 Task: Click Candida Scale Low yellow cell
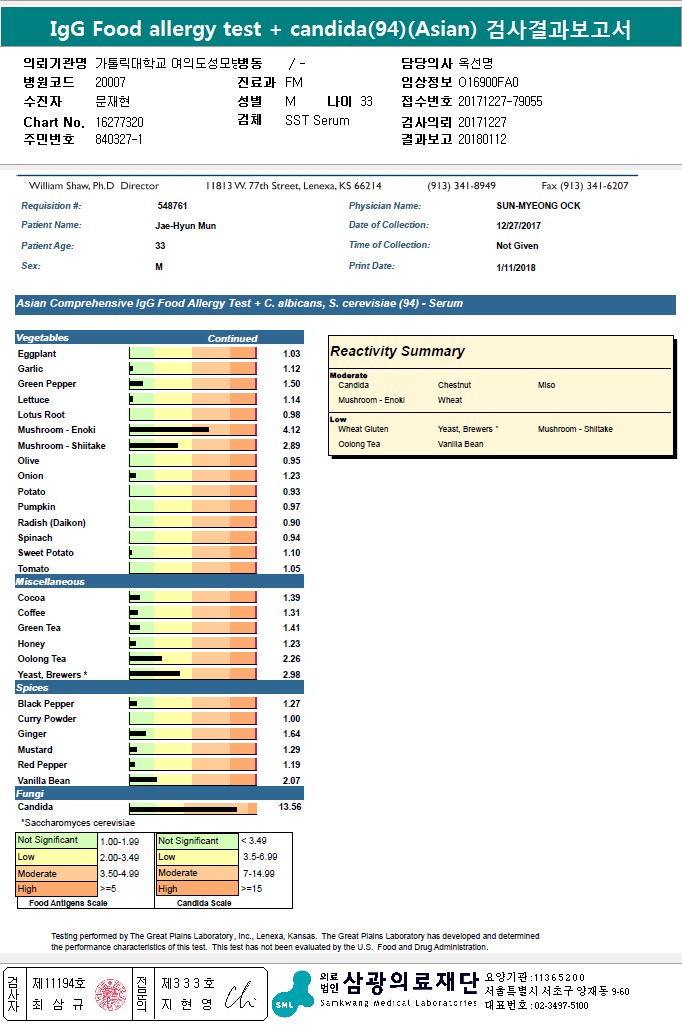pos(197,857)
